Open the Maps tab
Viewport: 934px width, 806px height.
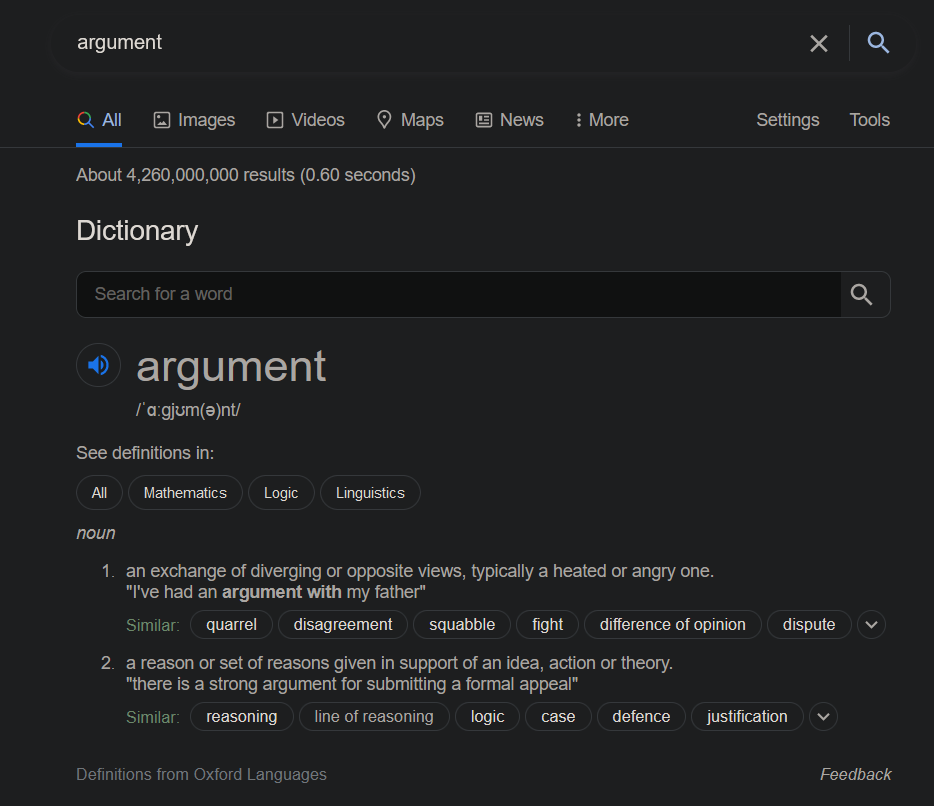[410, 120]
